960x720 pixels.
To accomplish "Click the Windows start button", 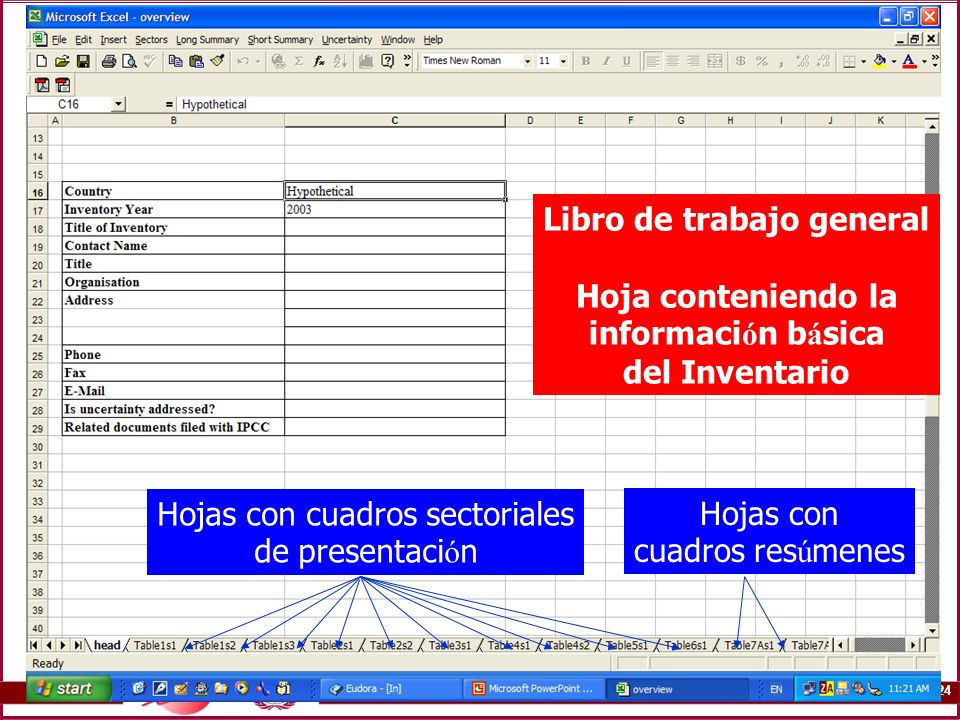I will pos(69,689).
